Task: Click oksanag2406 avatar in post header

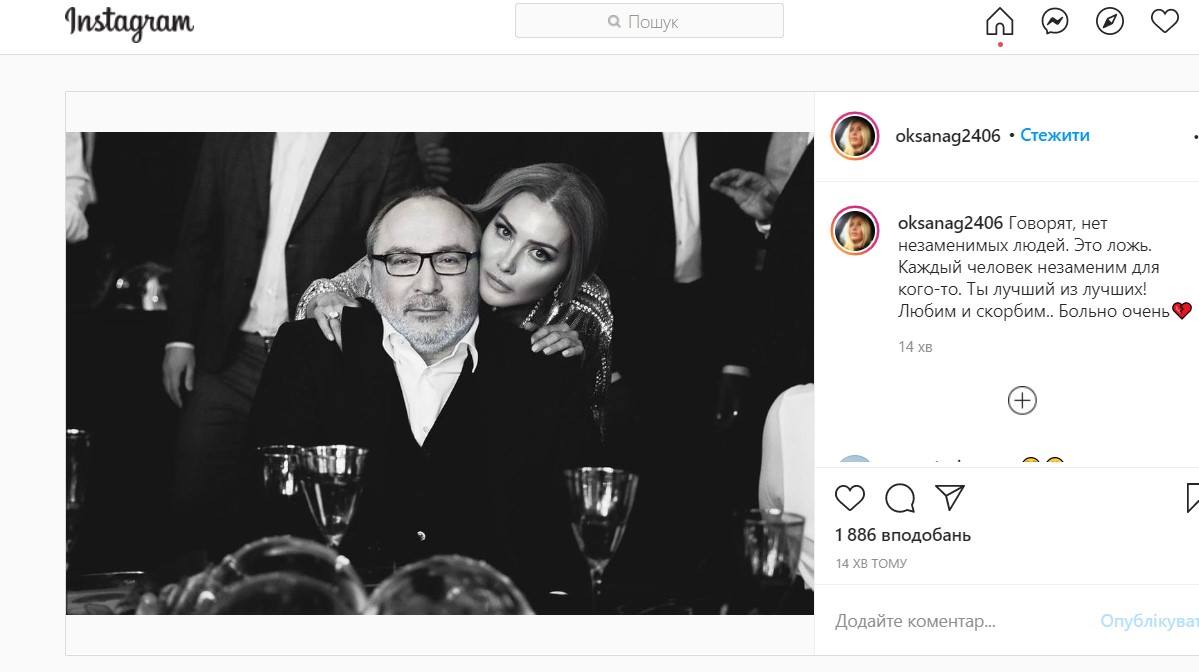Action: pyautogui.click(x=855, y=136)
